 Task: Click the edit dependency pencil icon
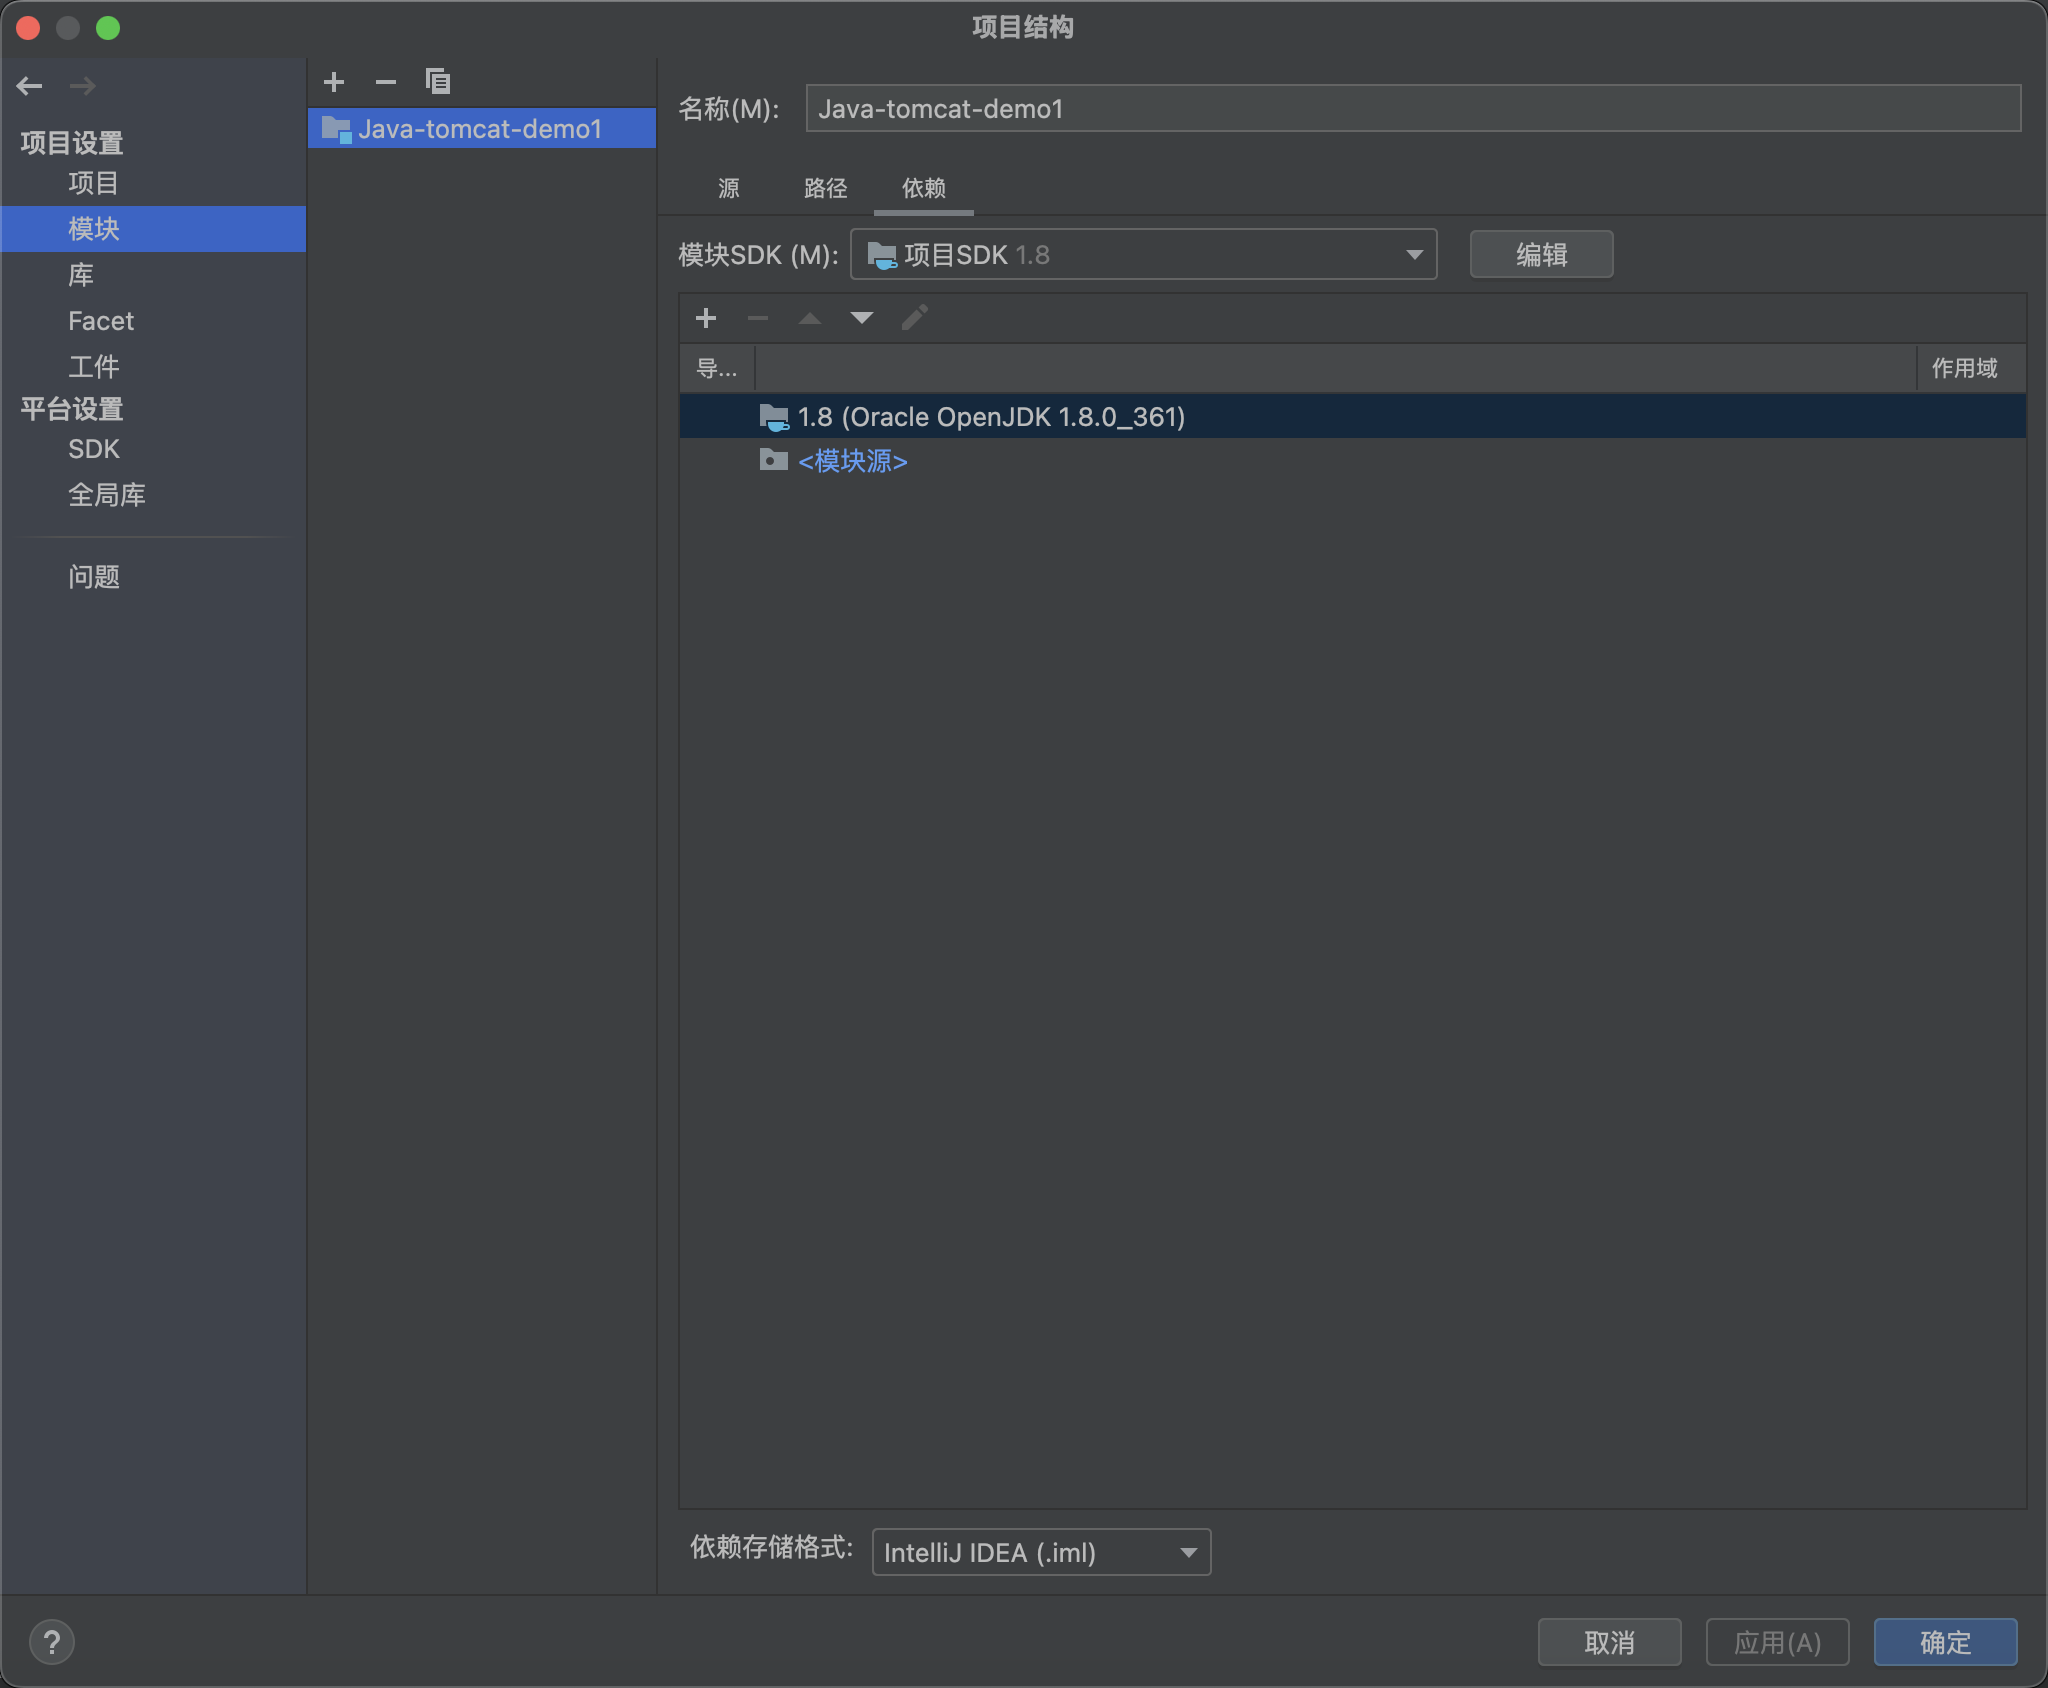(x=914, y=318)
